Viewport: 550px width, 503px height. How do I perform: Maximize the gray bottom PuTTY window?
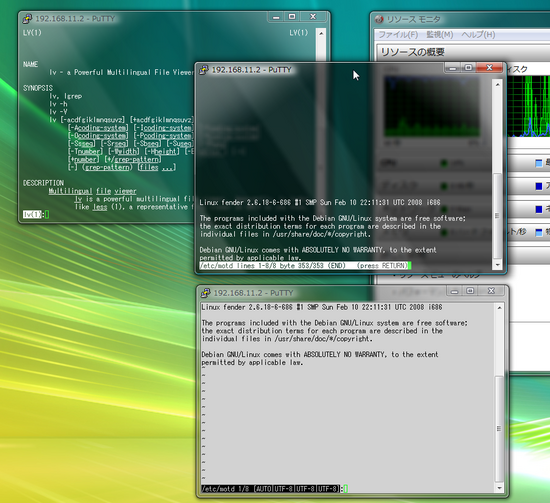tap(470, 291)
